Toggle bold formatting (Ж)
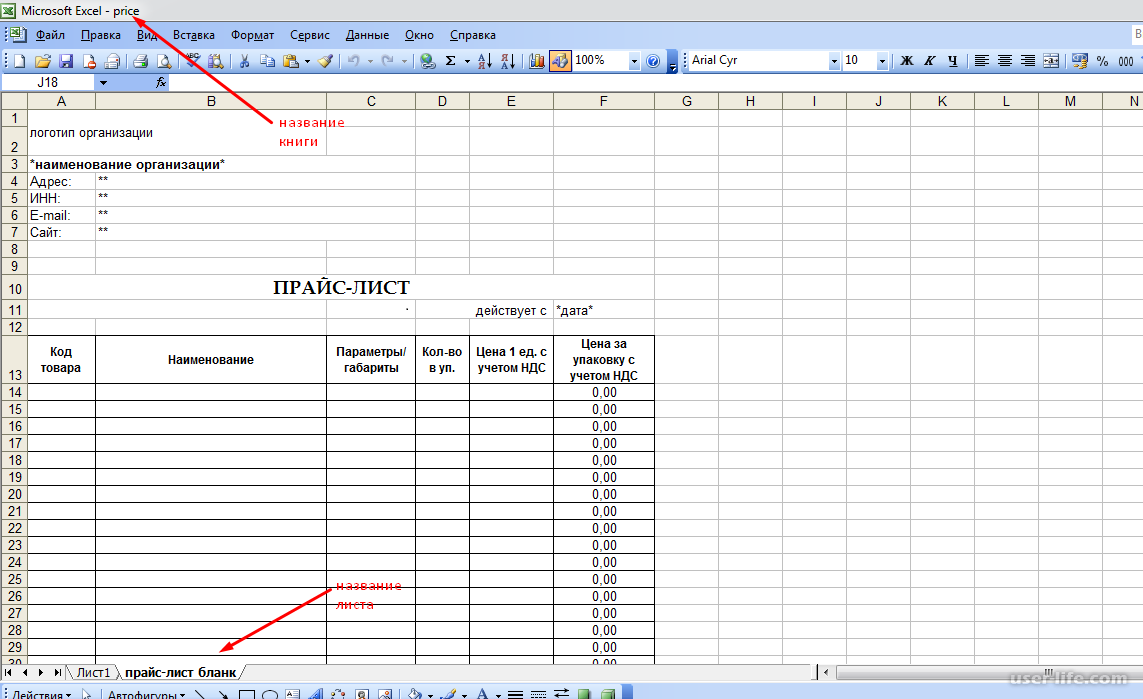The image size is (1143, 699). 907,61
